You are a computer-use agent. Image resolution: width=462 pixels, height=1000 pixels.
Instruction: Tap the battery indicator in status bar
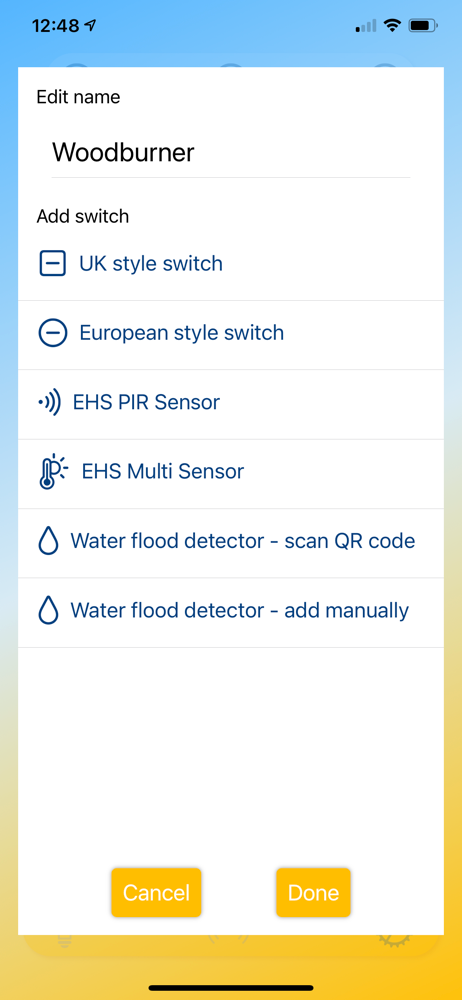click(x=424, y=26)
